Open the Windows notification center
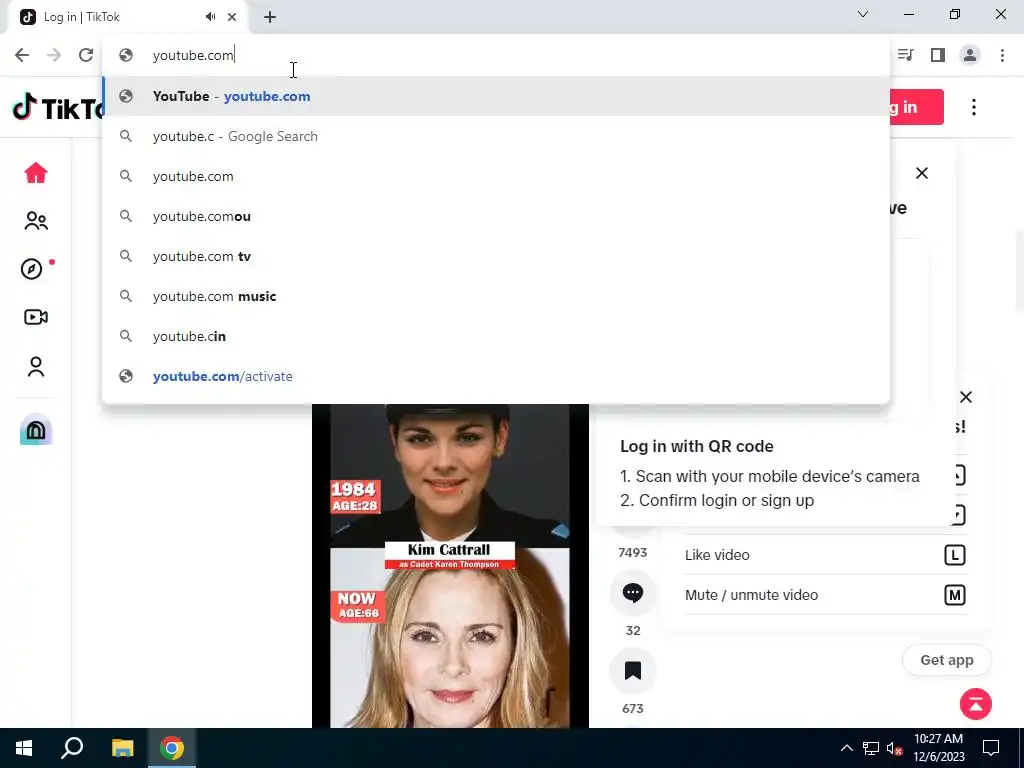 pos(991,748)
